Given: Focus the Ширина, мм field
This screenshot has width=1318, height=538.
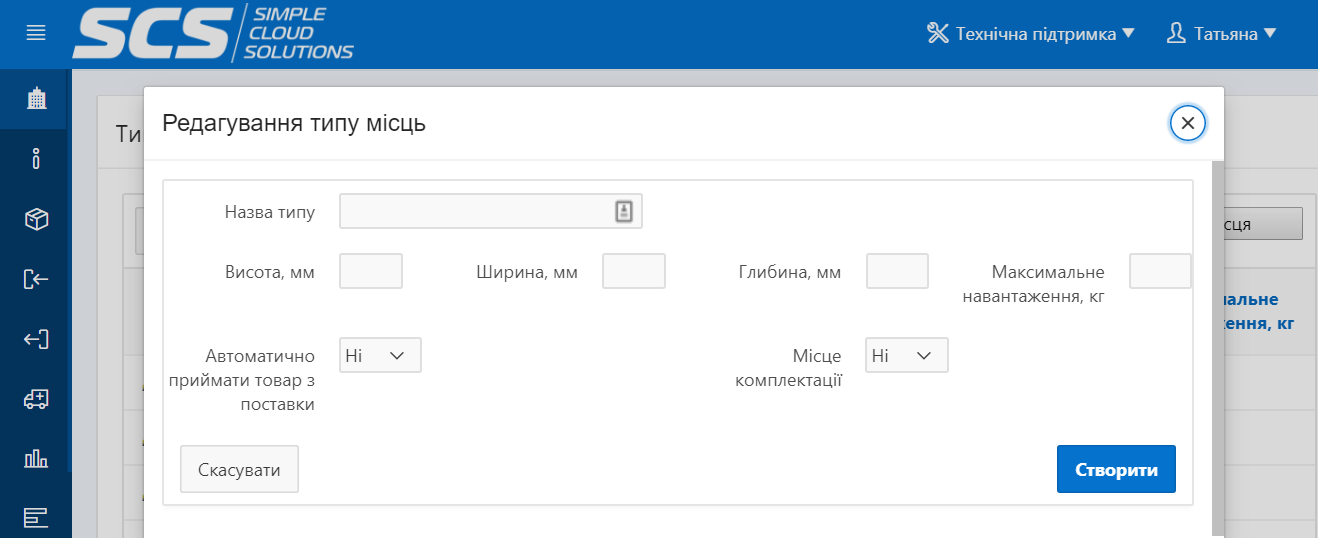Looking at the screenshot, I should click(x=634, y=271).
